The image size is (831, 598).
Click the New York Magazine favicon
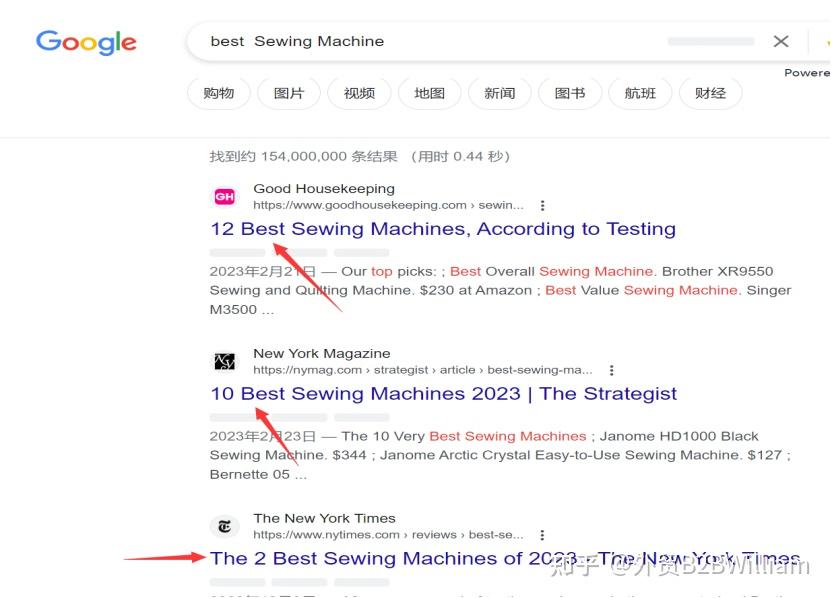point(224,361)
